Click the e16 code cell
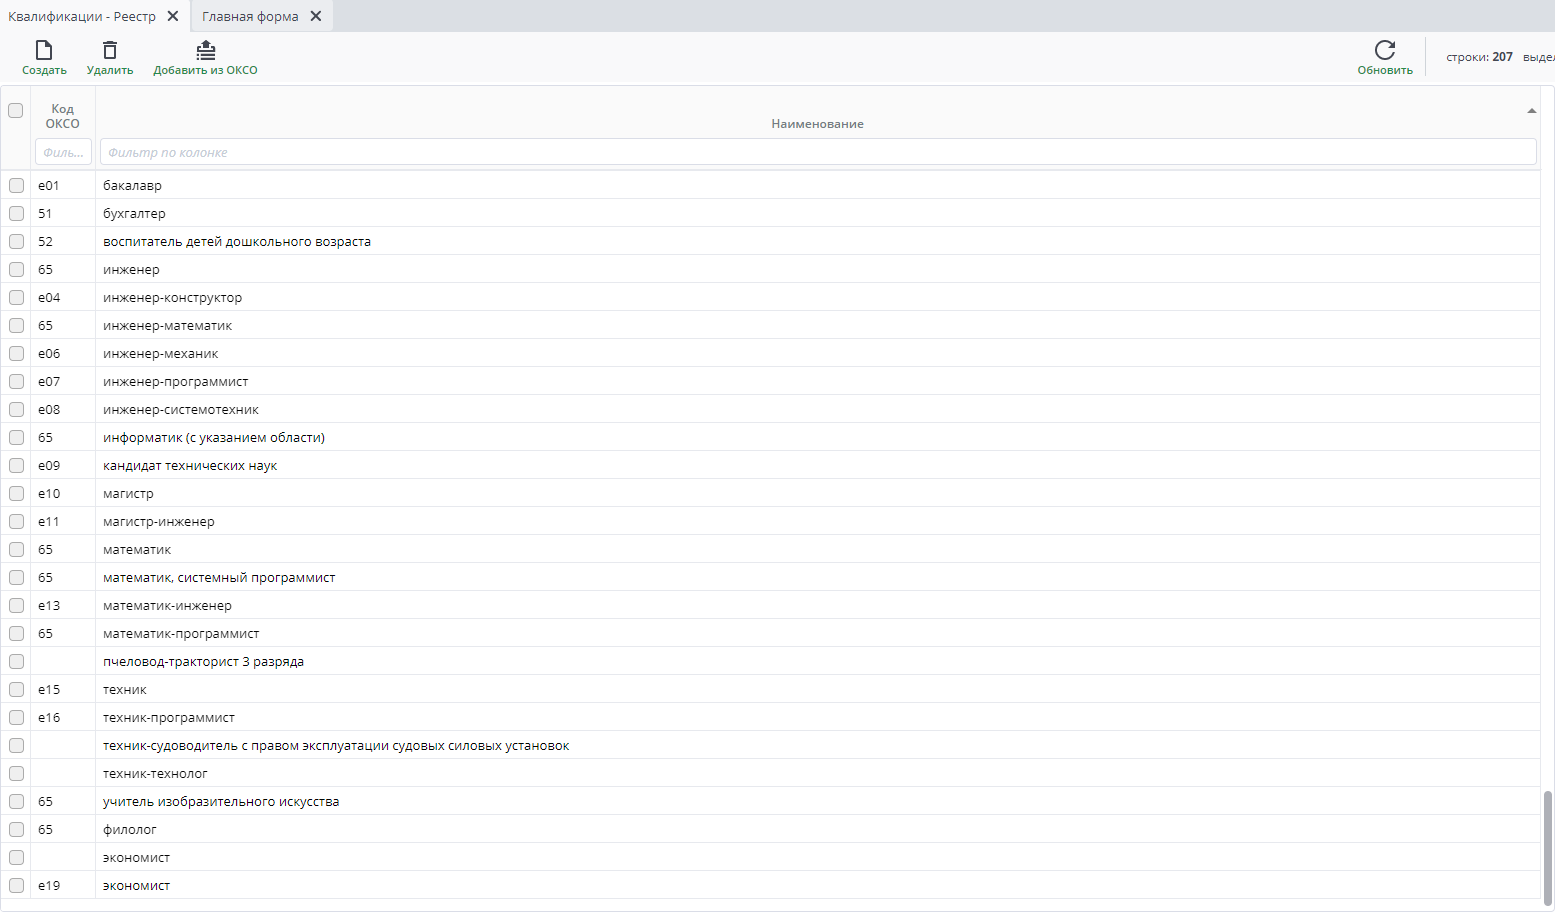The width and height of the screenshot is (1555, 914). 63,717
